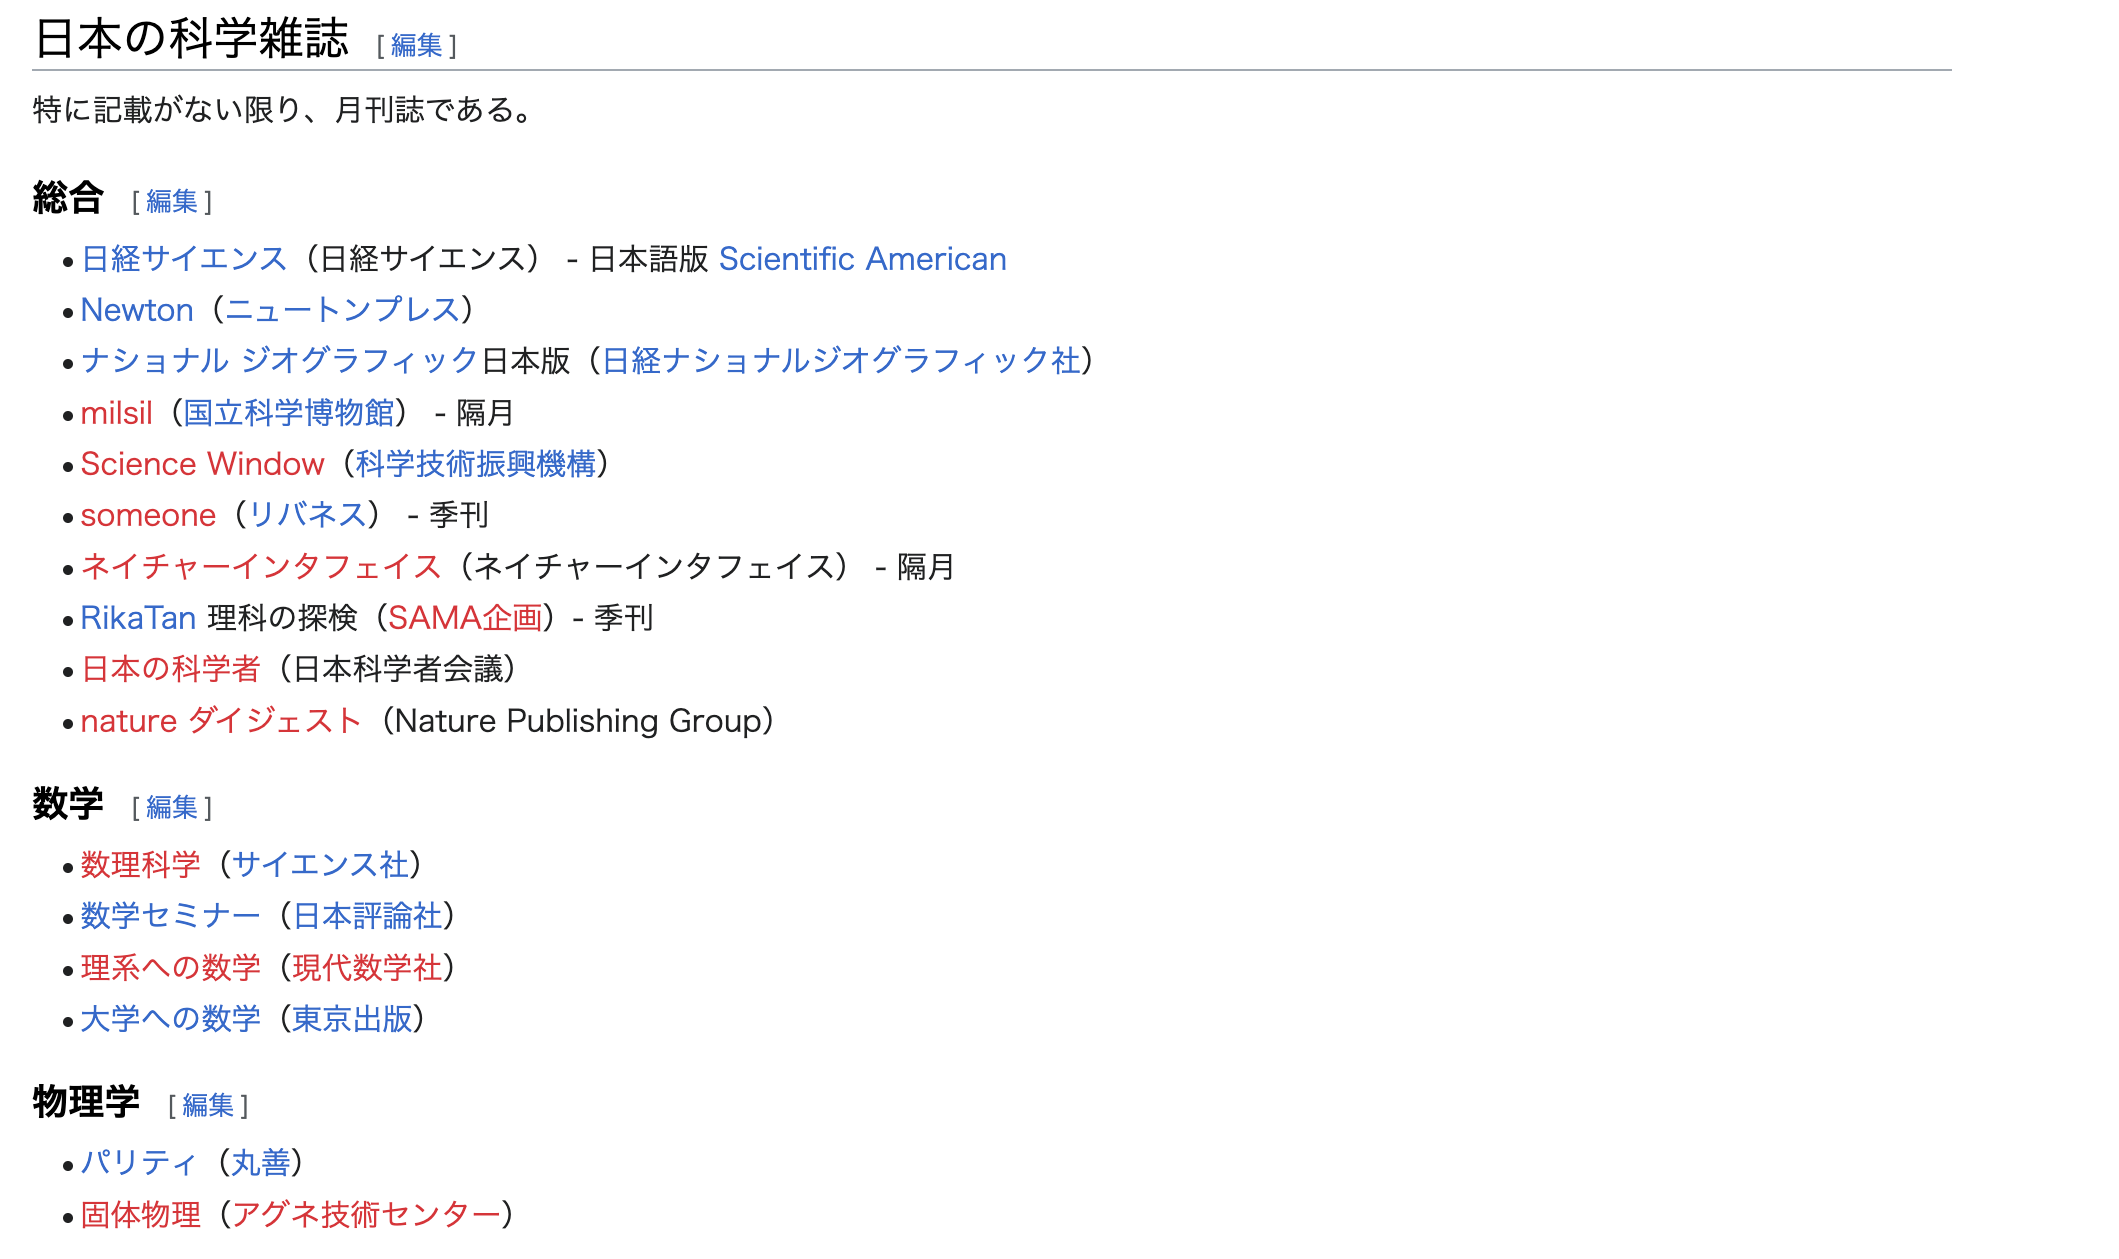Click the Science Window red link
The image size is (2119, 1259).
tap(203, 464)
